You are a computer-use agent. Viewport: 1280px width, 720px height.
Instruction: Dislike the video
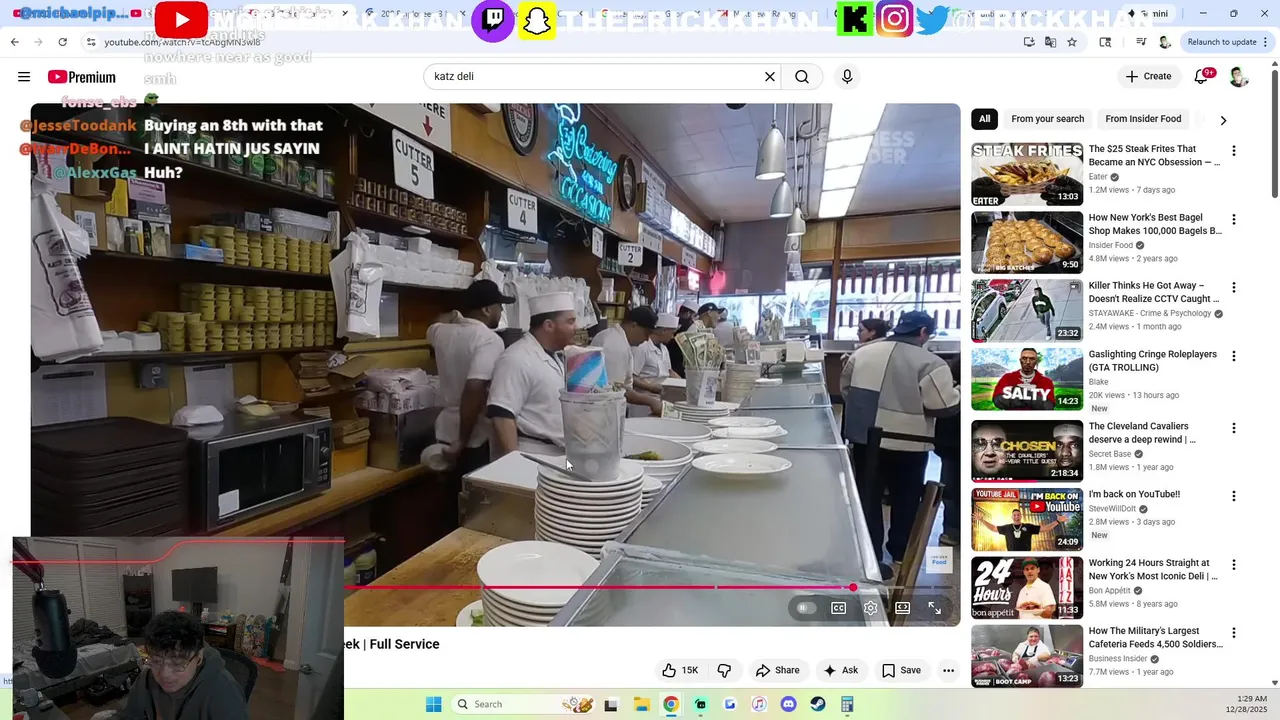coord(725,670)
